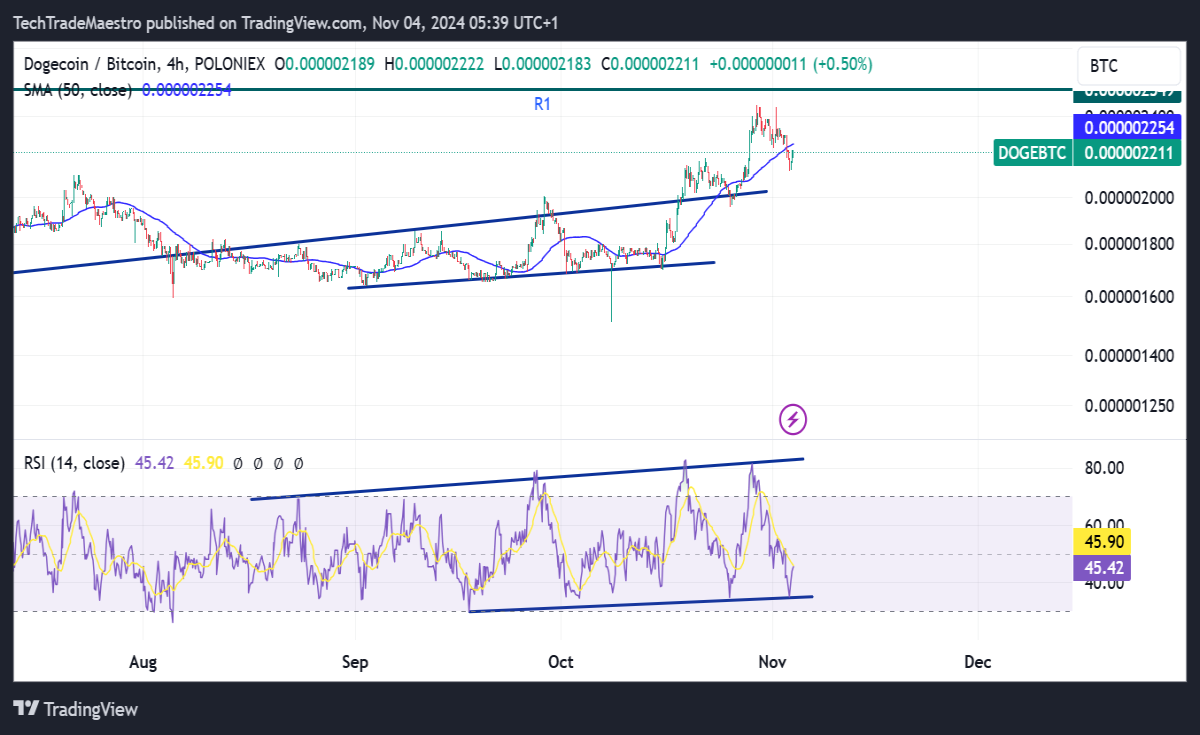Click the 0.000001600 price axis label
This screenshot has height=735, width=1200.
[1131, 296]
